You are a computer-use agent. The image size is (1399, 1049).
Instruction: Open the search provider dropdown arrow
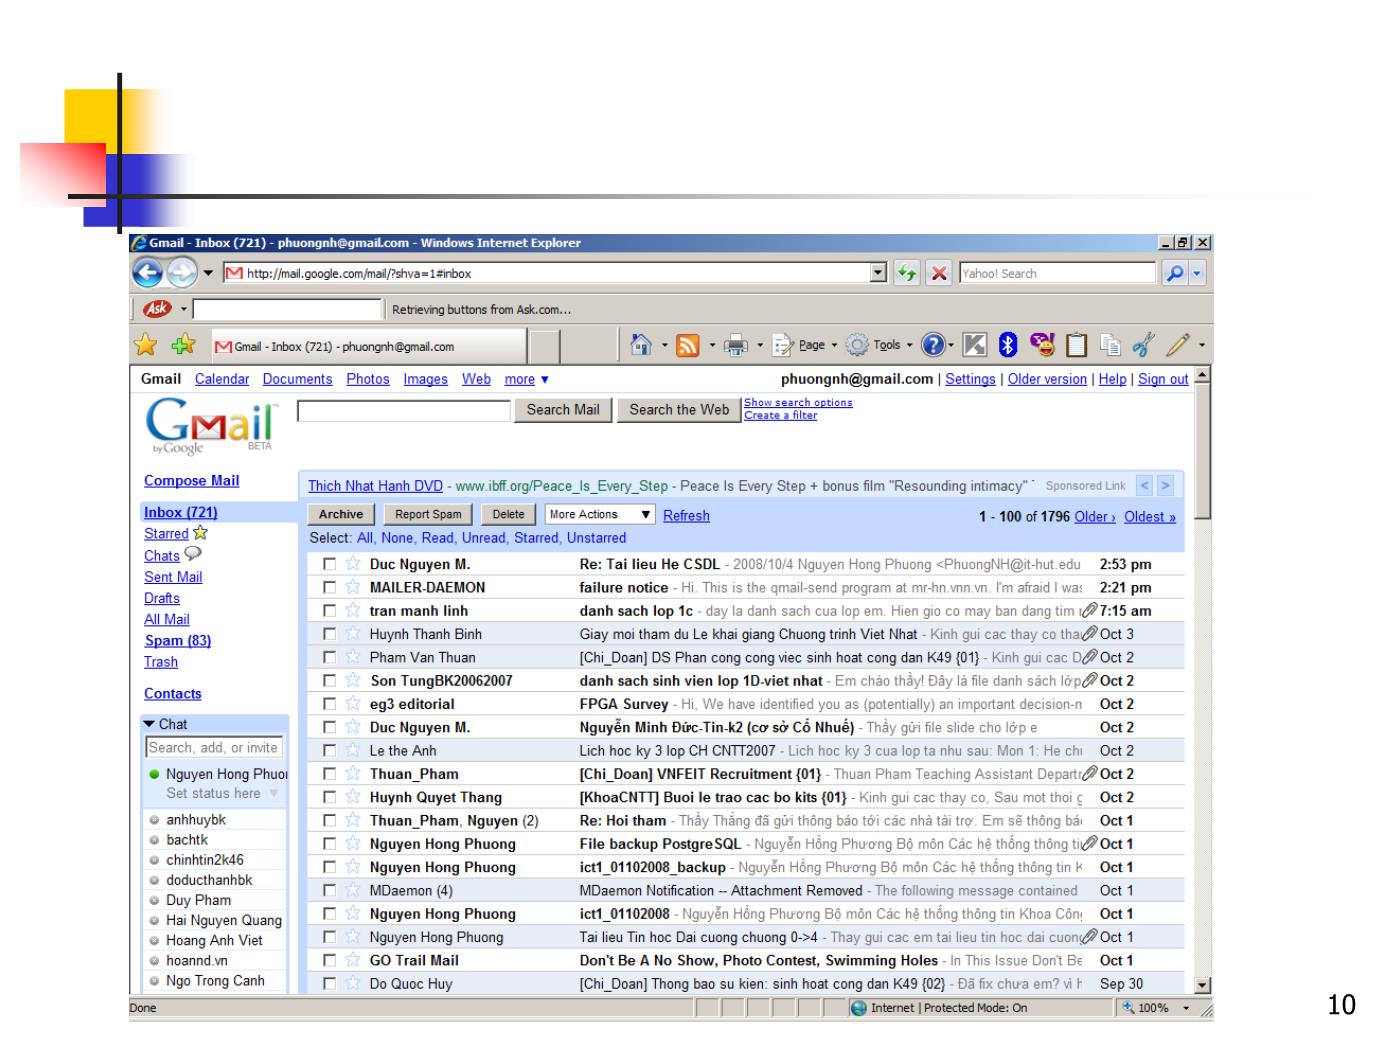coord(1198,273)
